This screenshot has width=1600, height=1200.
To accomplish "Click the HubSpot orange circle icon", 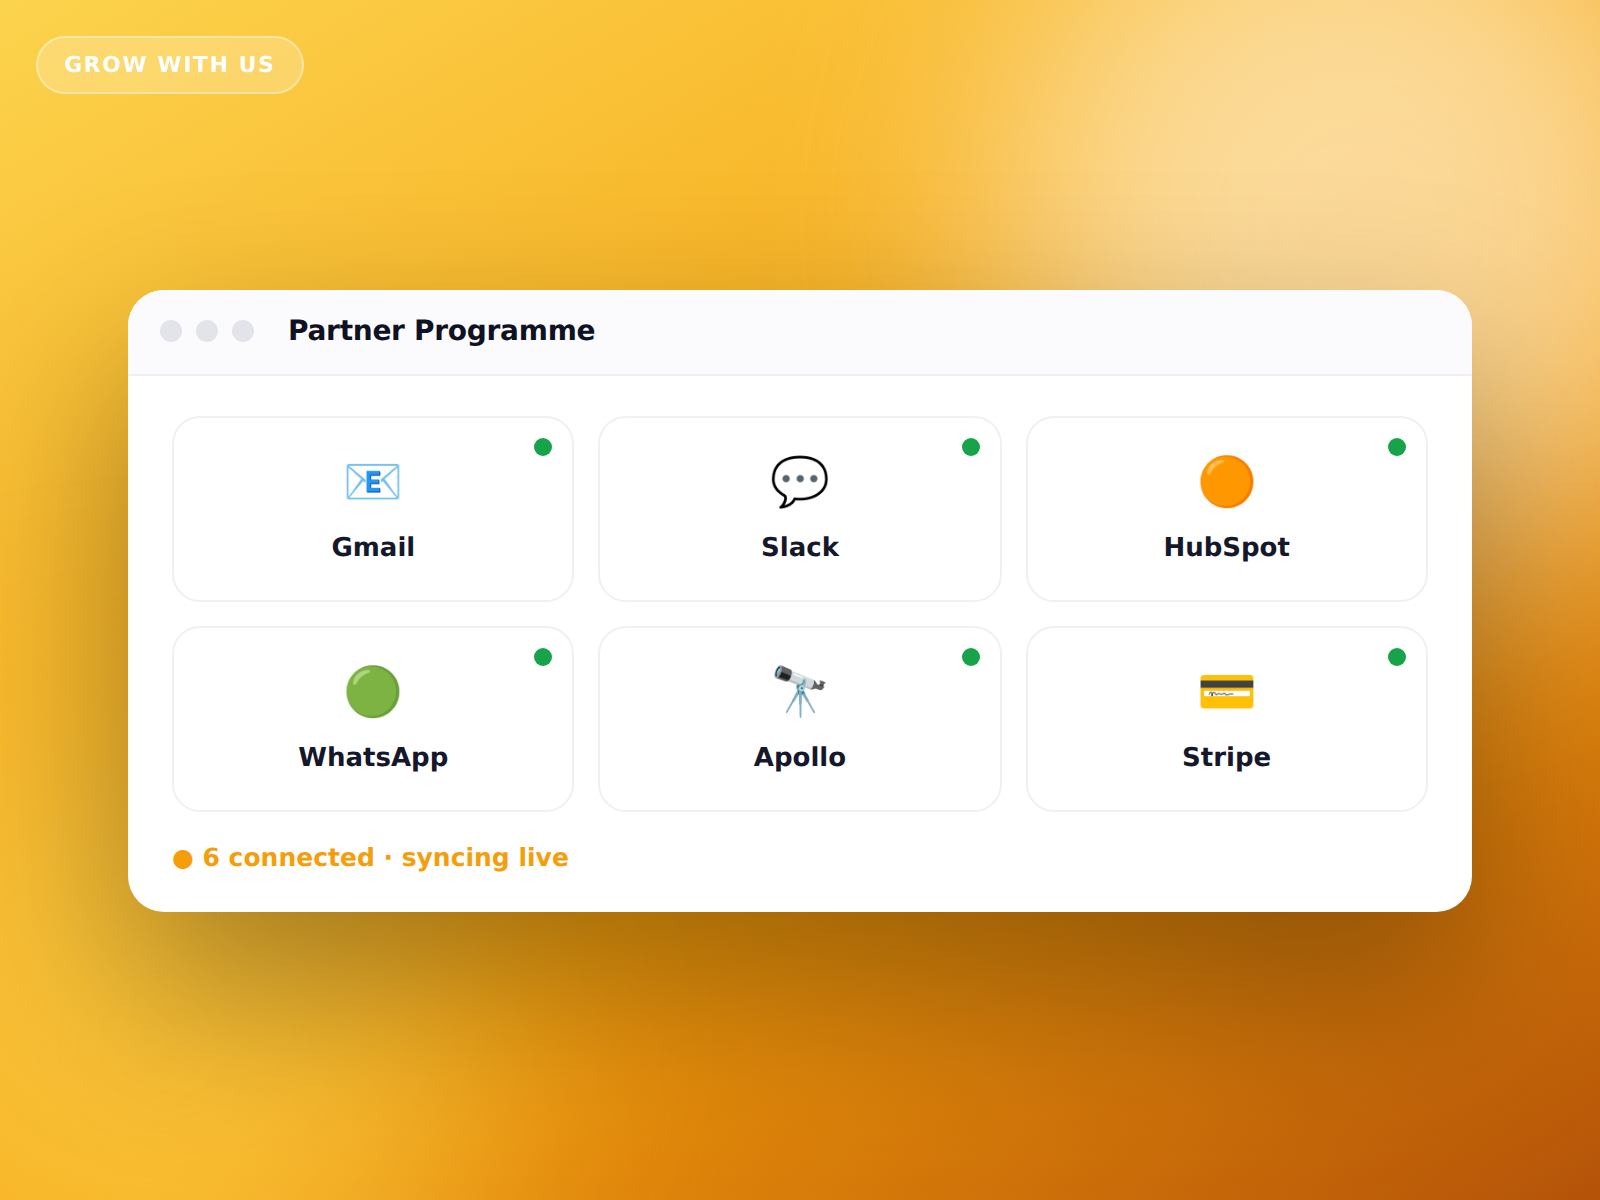I will click(1227, 482).
